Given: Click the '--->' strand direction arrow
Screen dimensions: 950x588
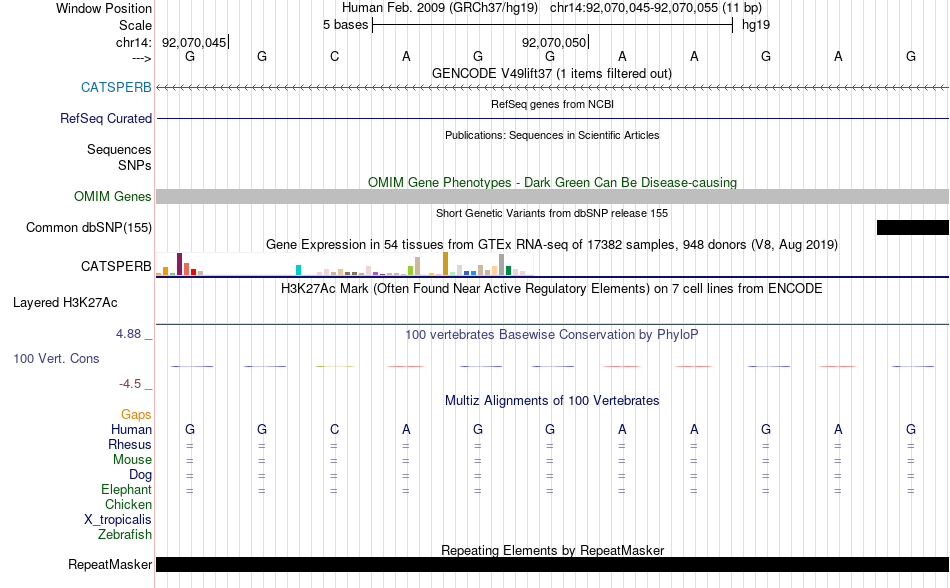Looking at the screenshot, I should tap(142, 58).
